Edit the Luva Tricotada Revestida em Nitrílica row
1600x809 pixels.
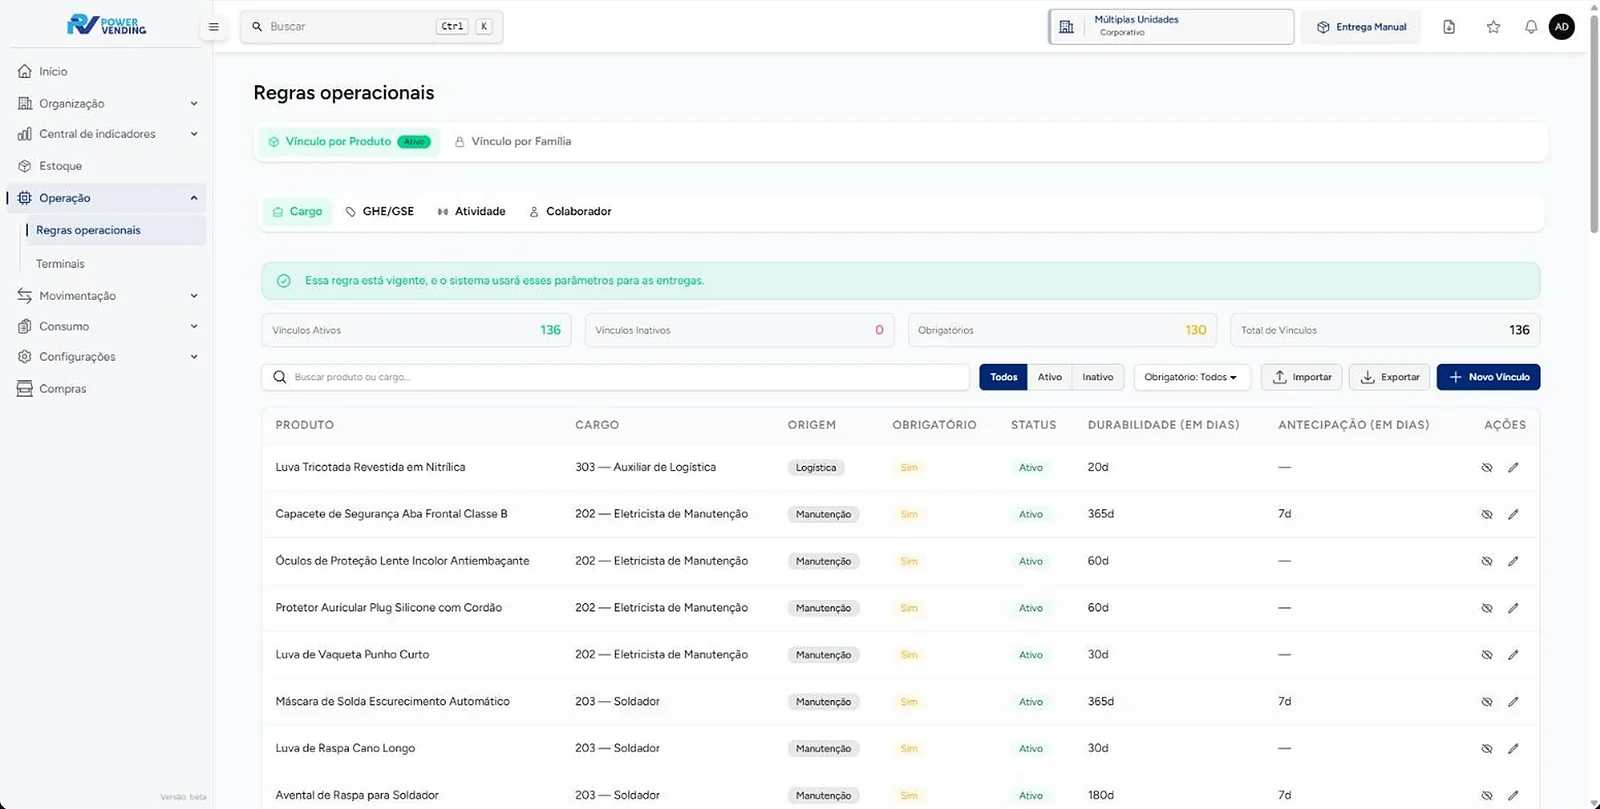click(x=1513, y=467)
